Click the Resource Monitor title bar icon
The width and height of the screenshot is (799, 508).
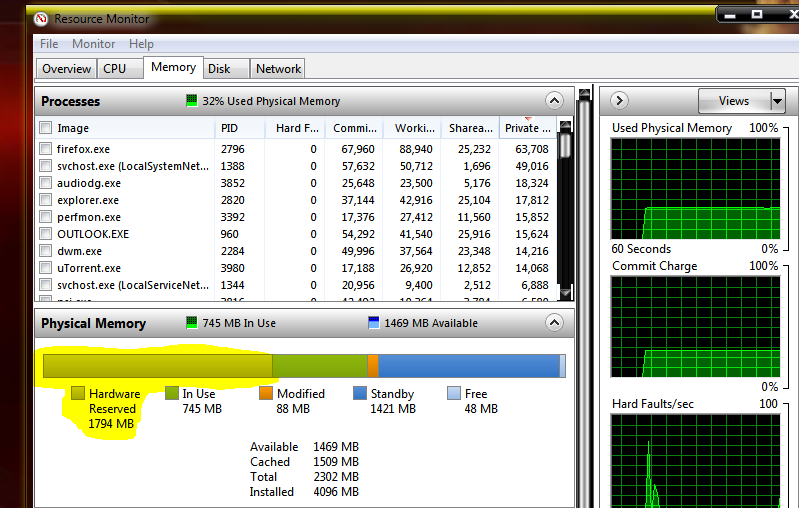(x=41, y=19)
